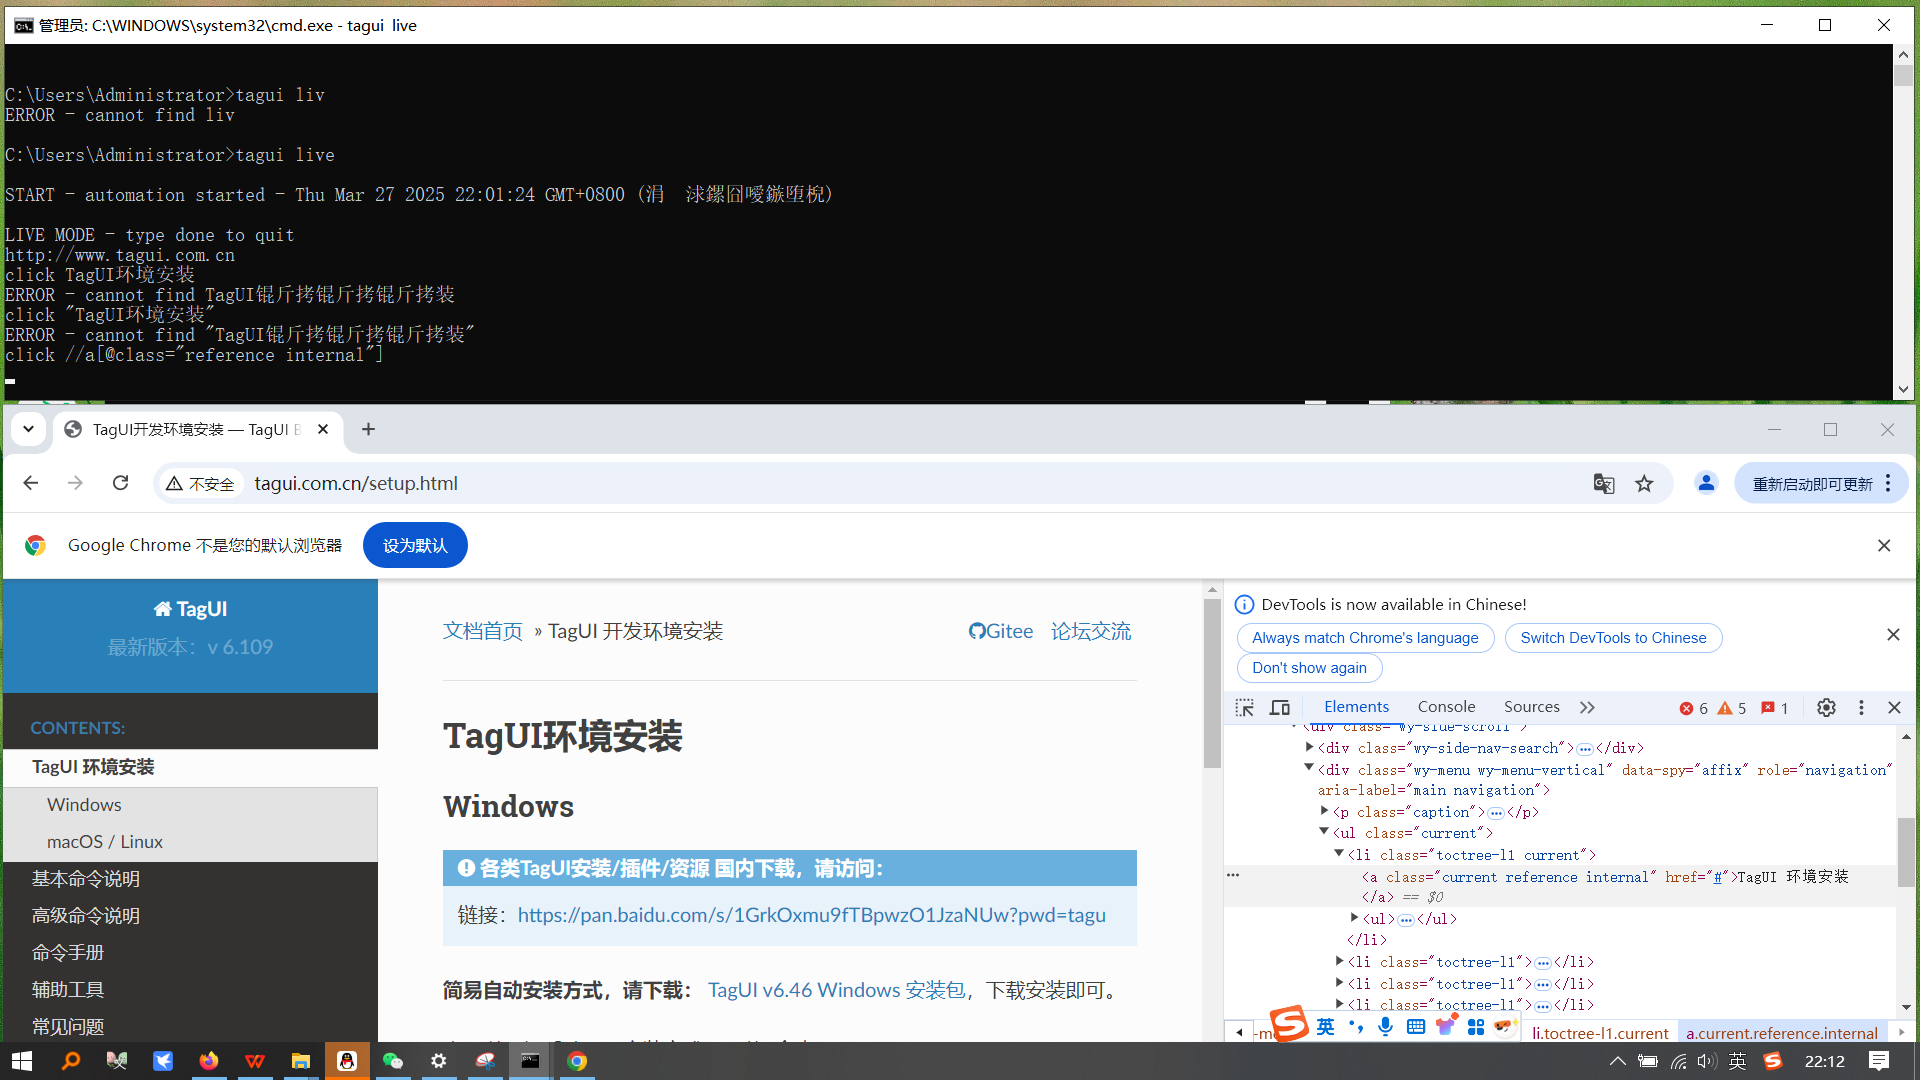The height and width of the screenshot is (1080, 1920).
Task: Dismiss the default browser infobar
Action: click(x=1884, y=545)
